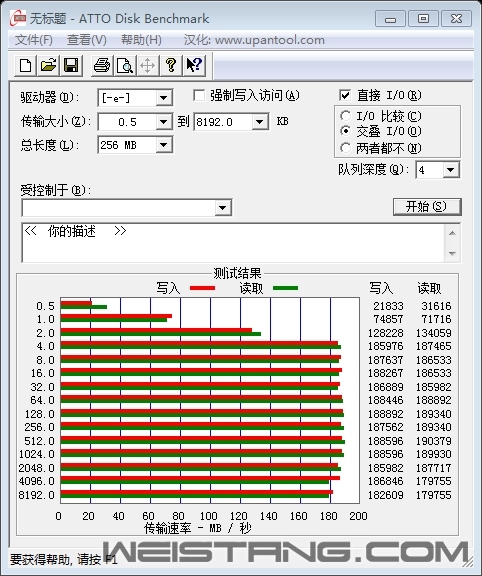Click the 写入 column header
This screenshot has height=576, width=482.
click(381, 288)
